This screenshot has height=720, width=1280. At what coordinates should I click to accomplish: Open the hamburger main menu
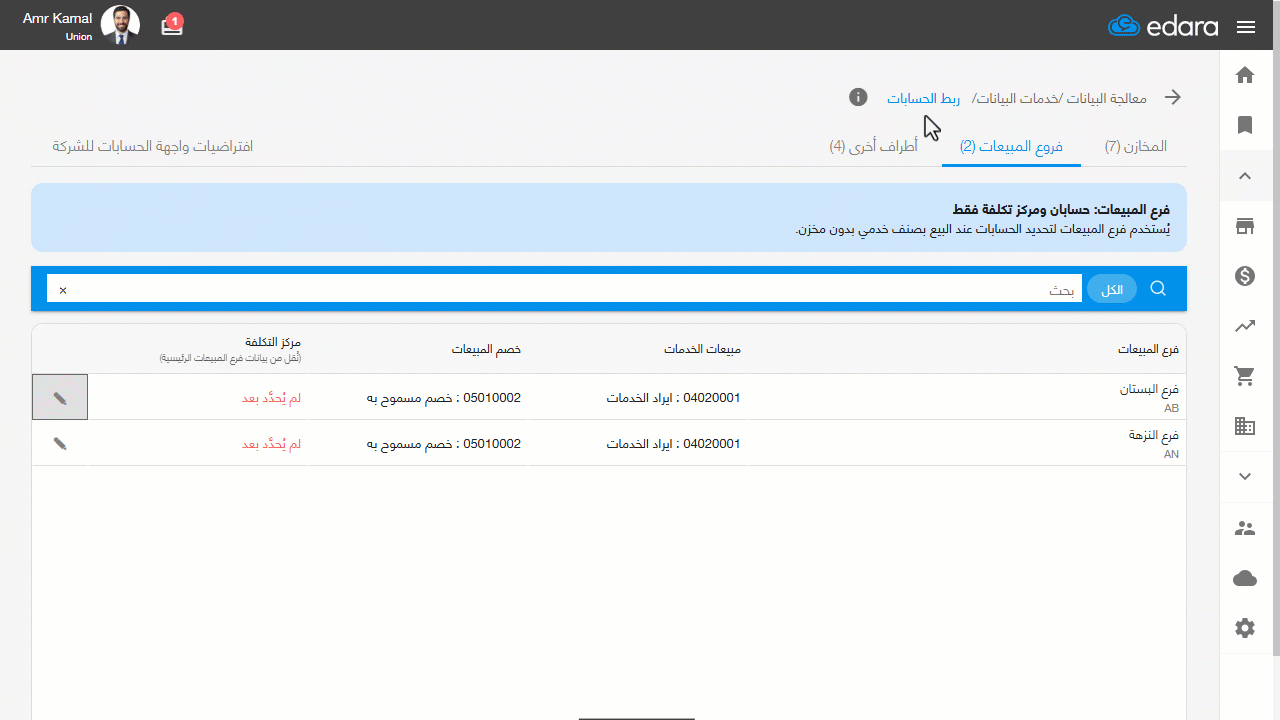coord(1245,27)
